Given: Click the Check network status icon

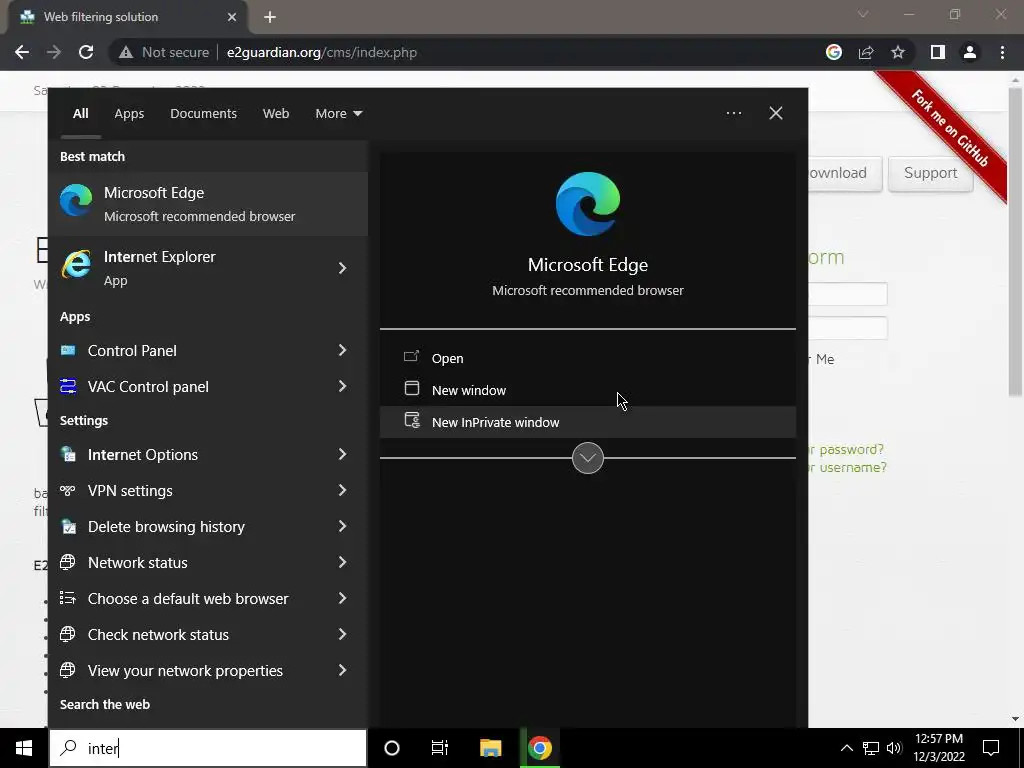Looking at the screenshot, I should pyautogui.click(x=68, y=634).
